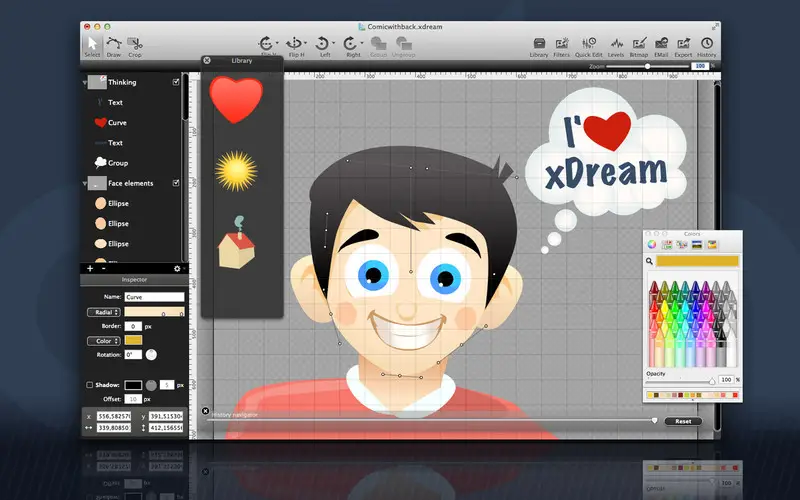Click the magnifier in Colors window
The width and height of the screenshot is (800, 500).
[x=649, y=261]
